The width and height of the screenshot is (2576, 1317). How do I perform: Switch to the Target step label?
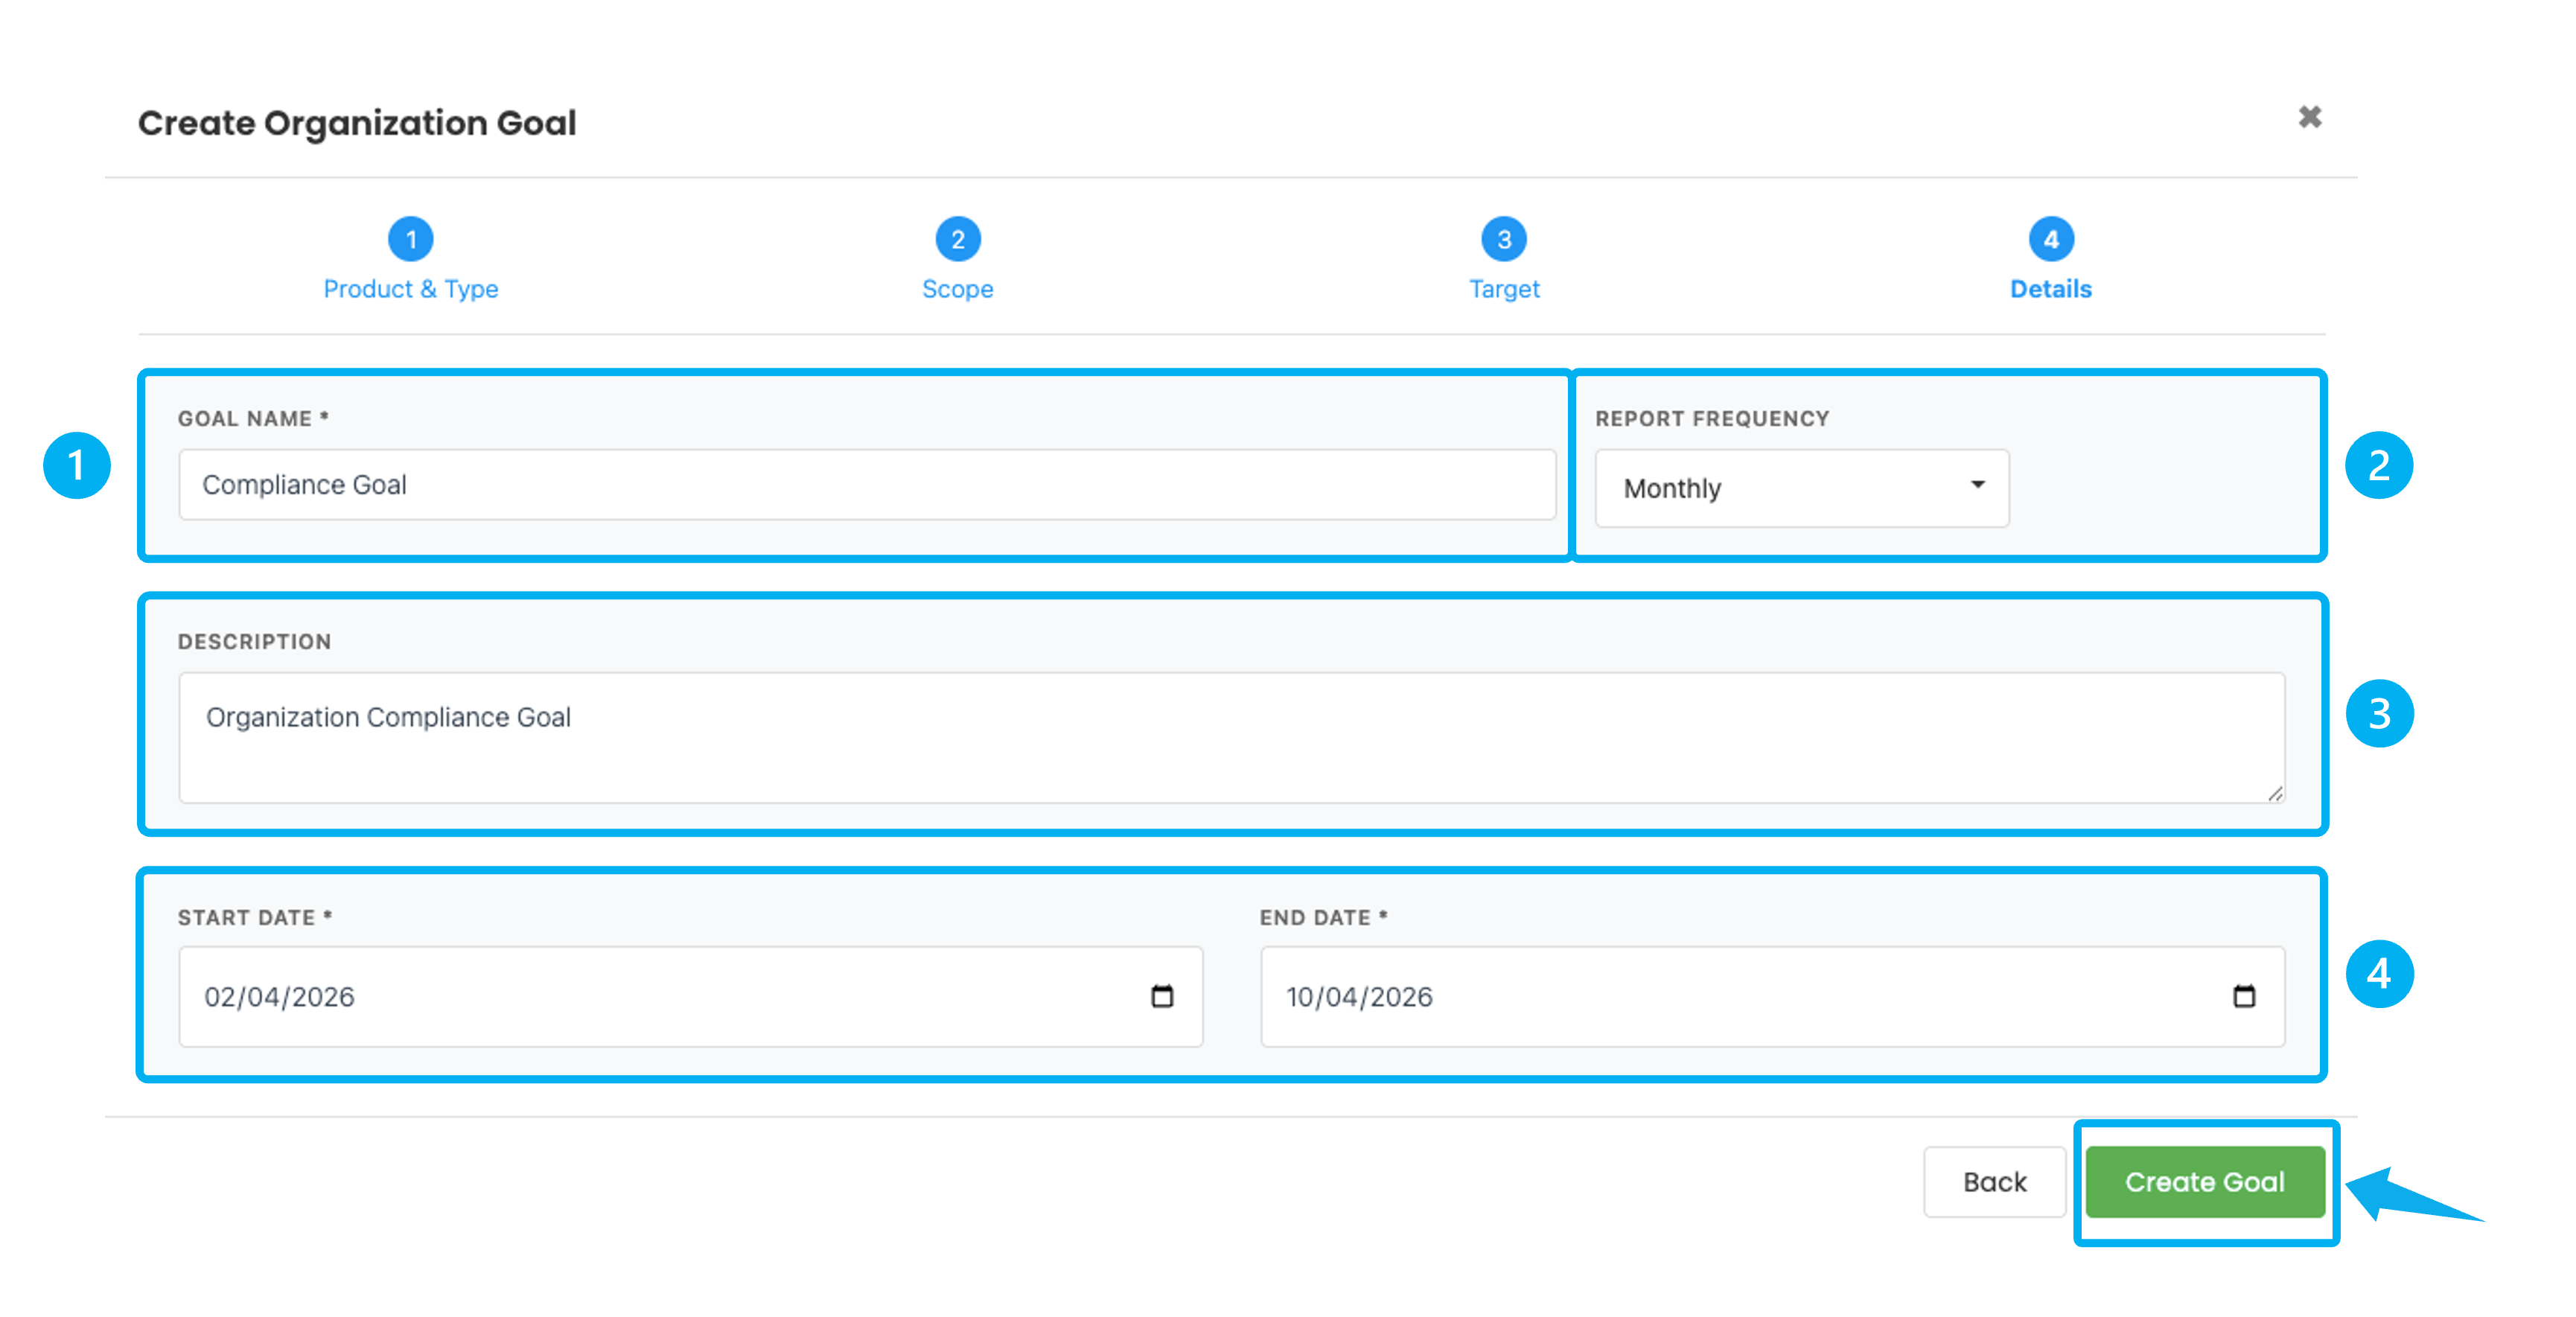[1503, 289]
